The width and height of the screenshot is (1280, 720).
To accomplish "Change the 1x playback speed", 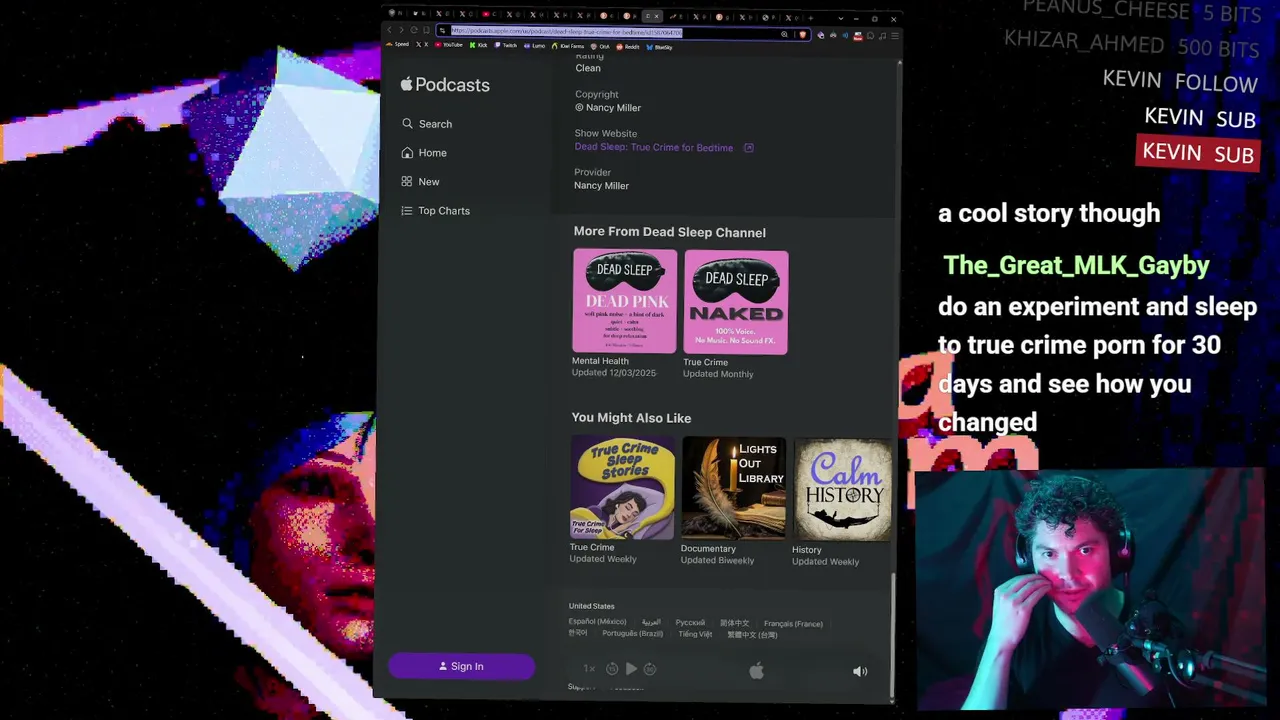I will point(589,669).
